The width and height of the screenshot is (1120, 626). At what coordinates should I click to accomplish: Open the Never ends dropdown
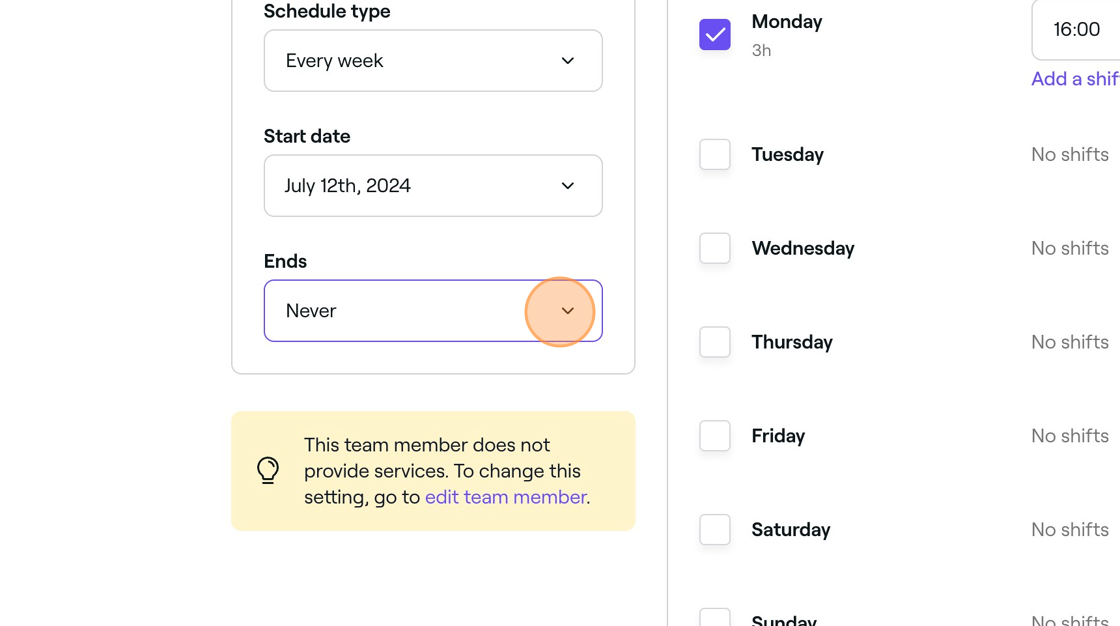pos(433,311)
